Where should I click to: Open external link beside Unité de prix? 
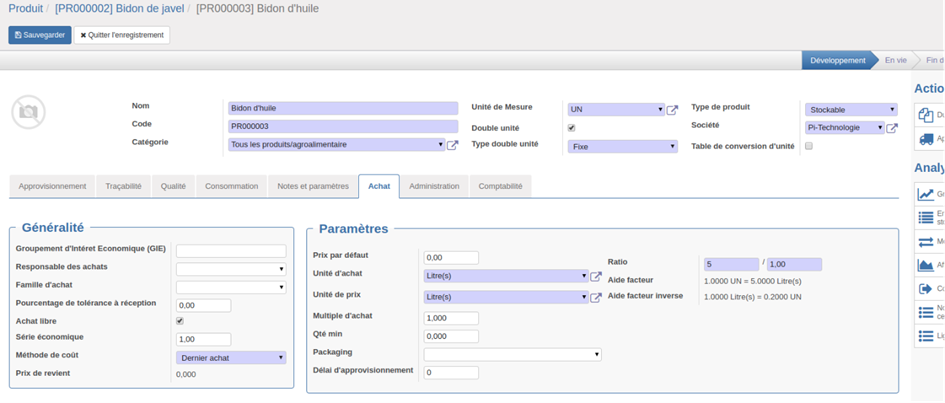click(596, 297)
